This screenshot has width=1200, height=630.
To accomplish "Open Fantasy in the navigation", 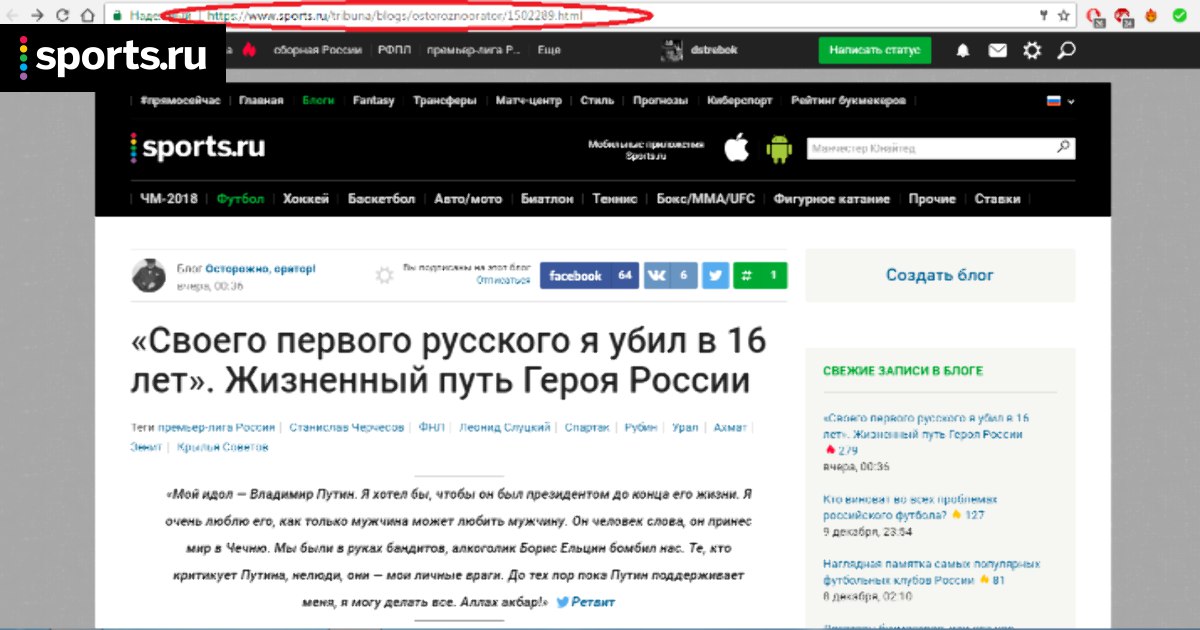I will (373, 101).
